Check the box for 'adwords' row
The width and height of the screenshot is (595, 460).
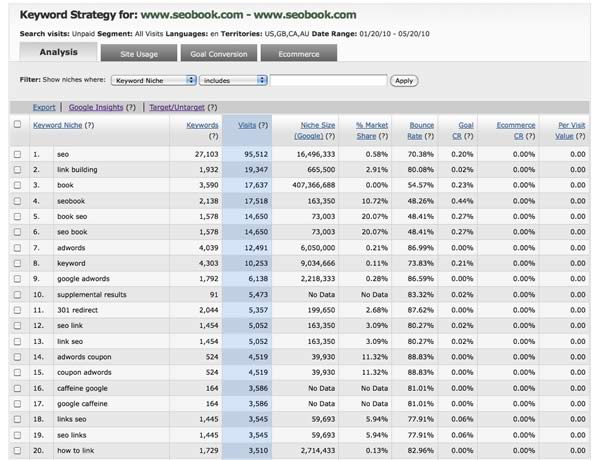click(x=17, y=248)
